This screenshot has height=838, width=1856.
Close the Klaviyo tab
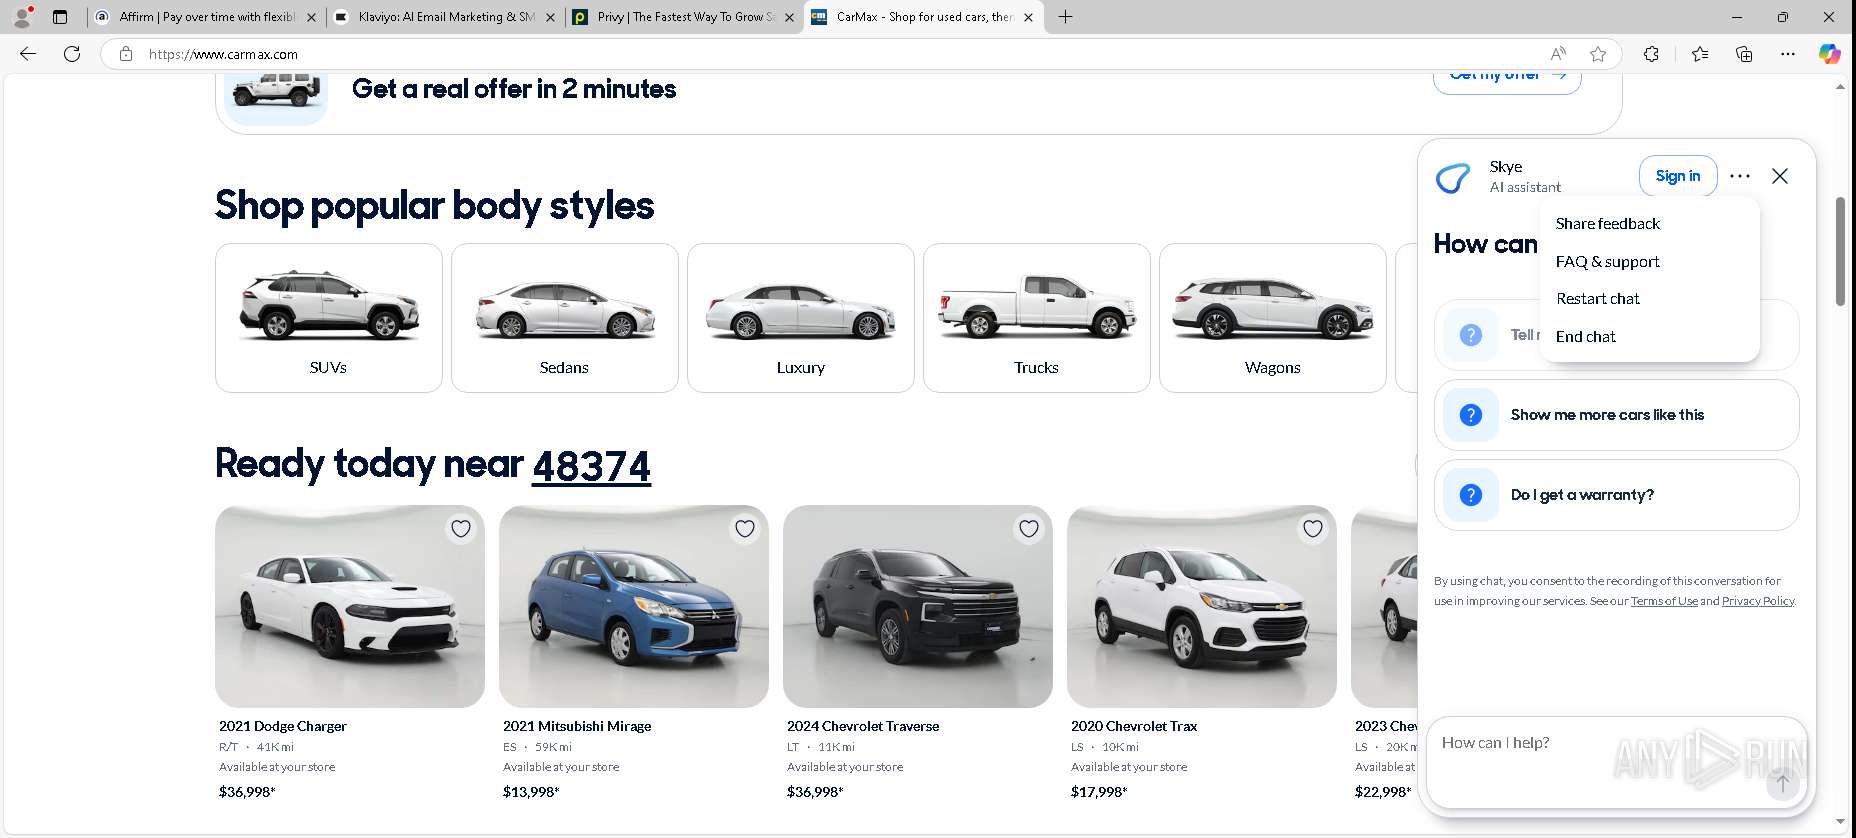(x=550, y=17)
